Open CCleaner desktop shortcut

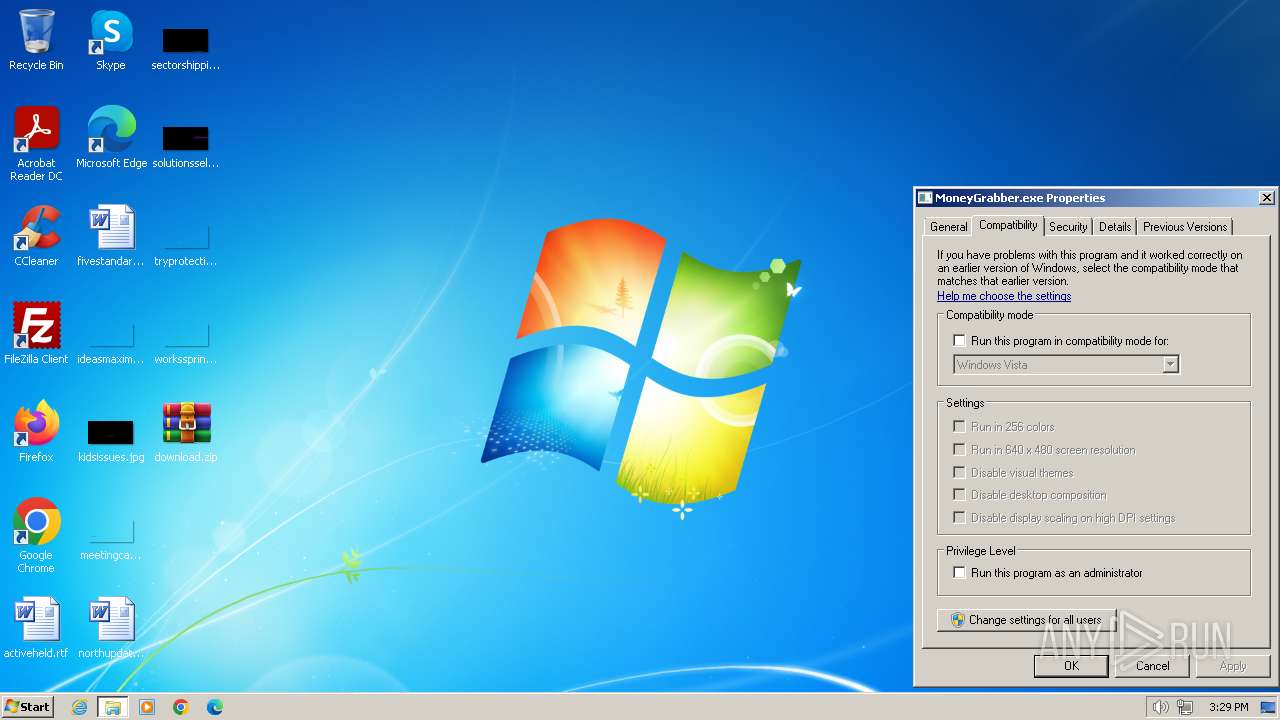tap(36, 236)
